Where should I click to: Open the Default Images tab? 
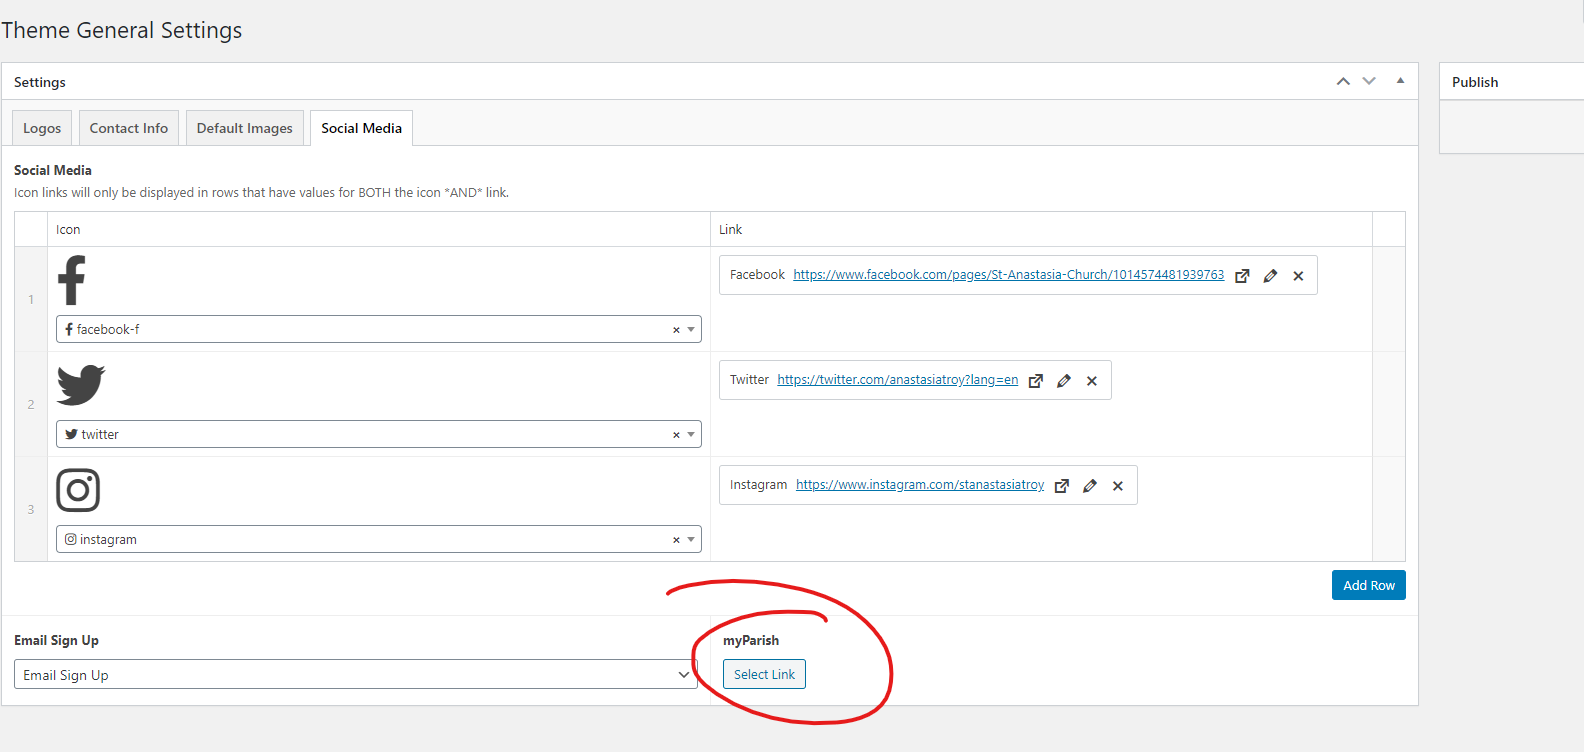click(x=244, y=128)
